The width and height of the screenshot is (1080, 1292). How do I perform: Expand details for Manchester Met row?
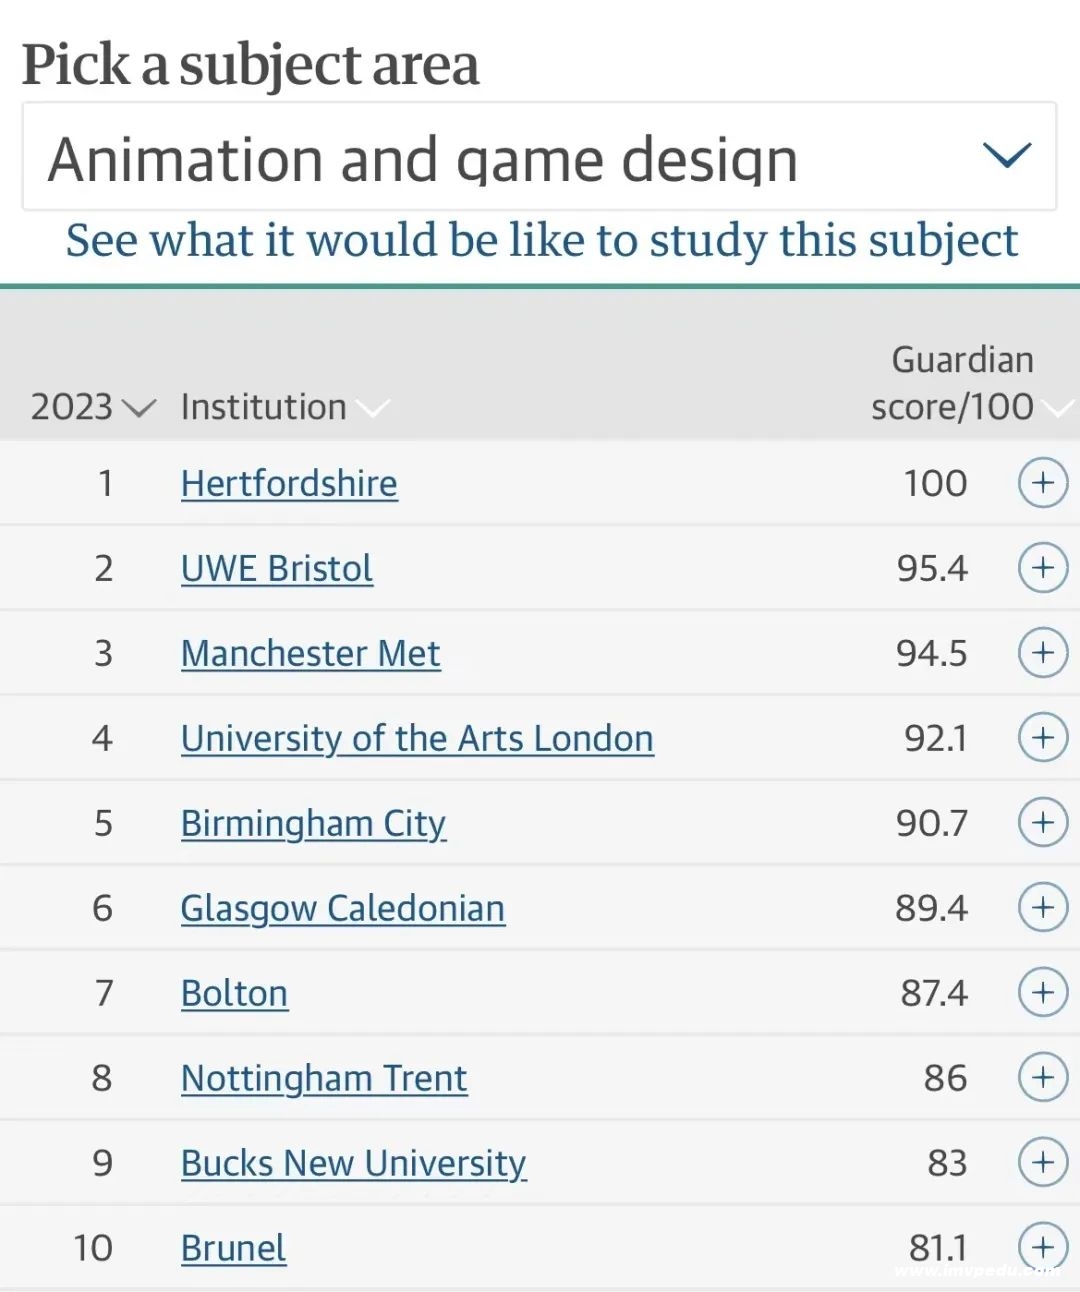click(1043, 653)
